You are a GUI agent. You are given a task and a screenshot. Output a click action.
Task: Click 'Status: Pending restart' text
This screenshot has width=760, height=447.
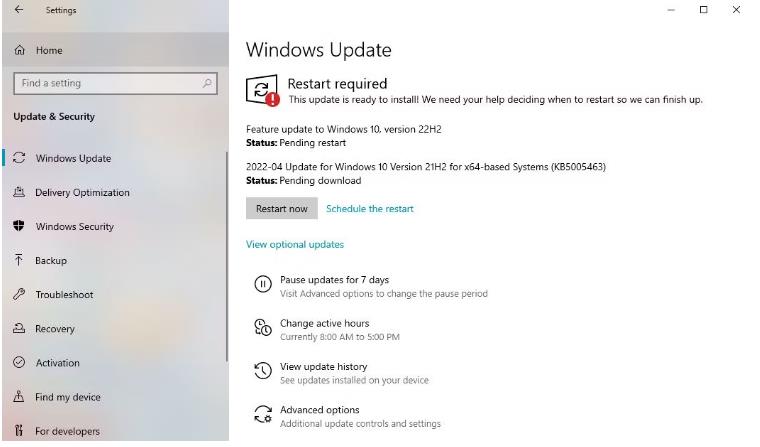tap(296, 143)
